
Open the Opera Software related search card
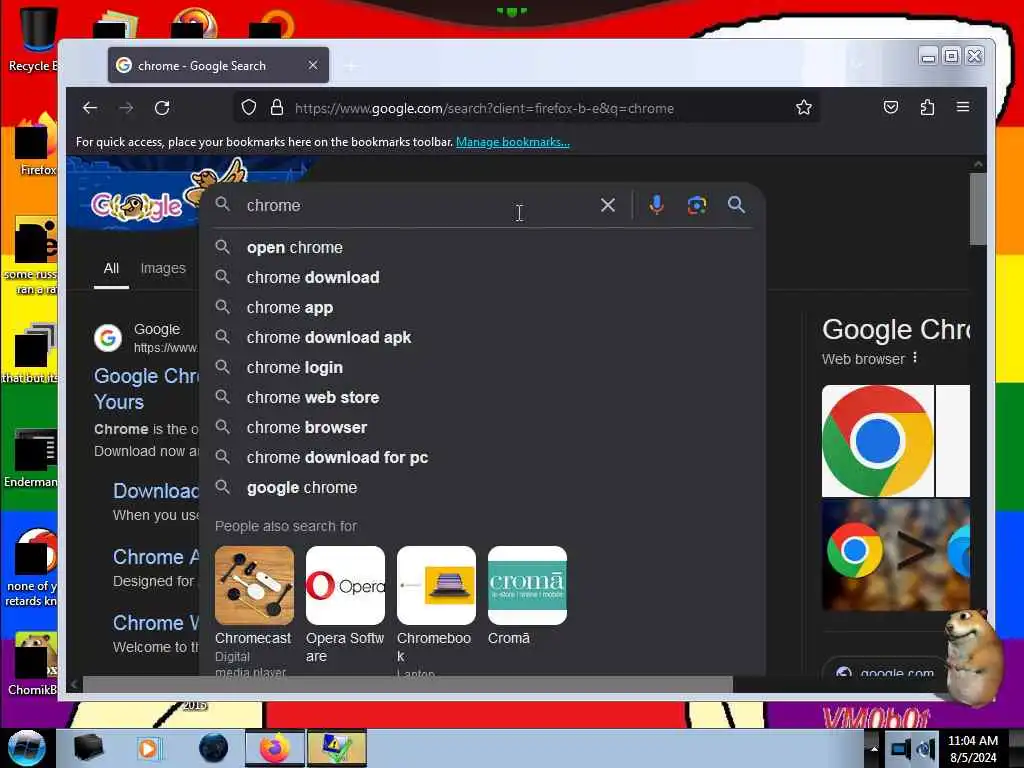click(x=345, y=605)
